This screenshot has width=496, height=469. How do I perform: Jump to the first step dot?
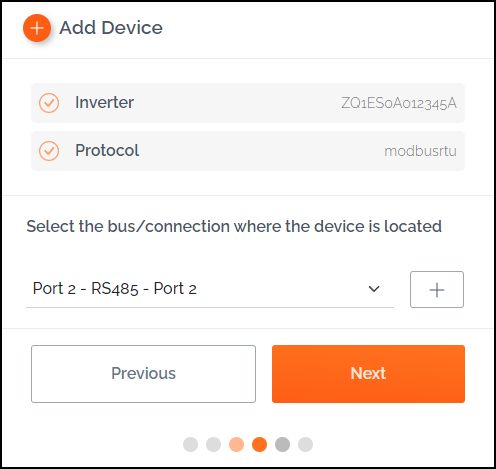click(x=191, y=444)
